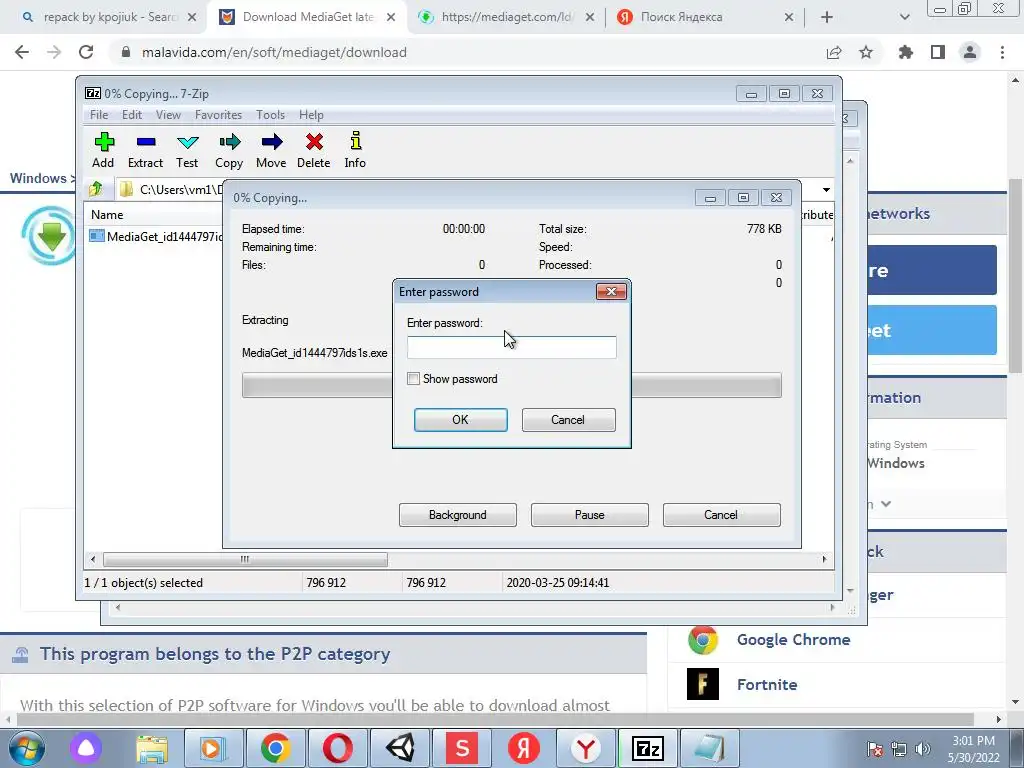Image resolution: width=1024 pixels, height=768 pixels.
Task: Click the share page icon in Chrome
Action: (x=834, y=52)
